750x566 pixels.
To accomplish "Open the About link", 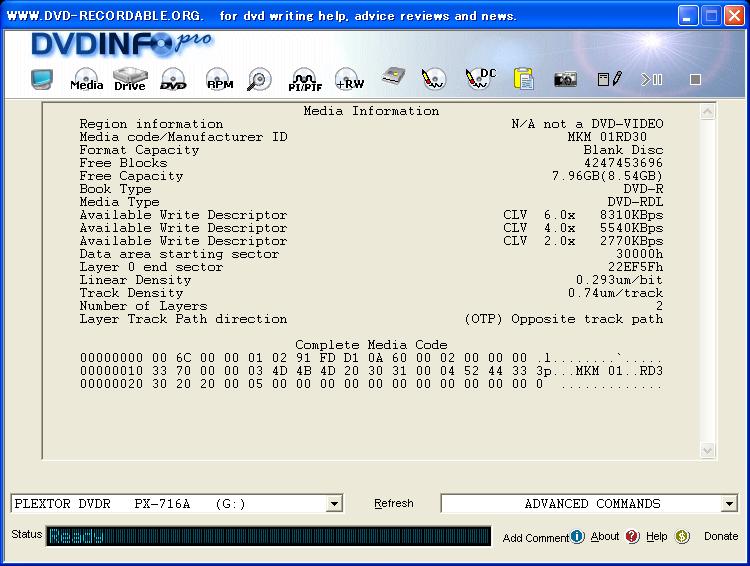I will 605,537.
